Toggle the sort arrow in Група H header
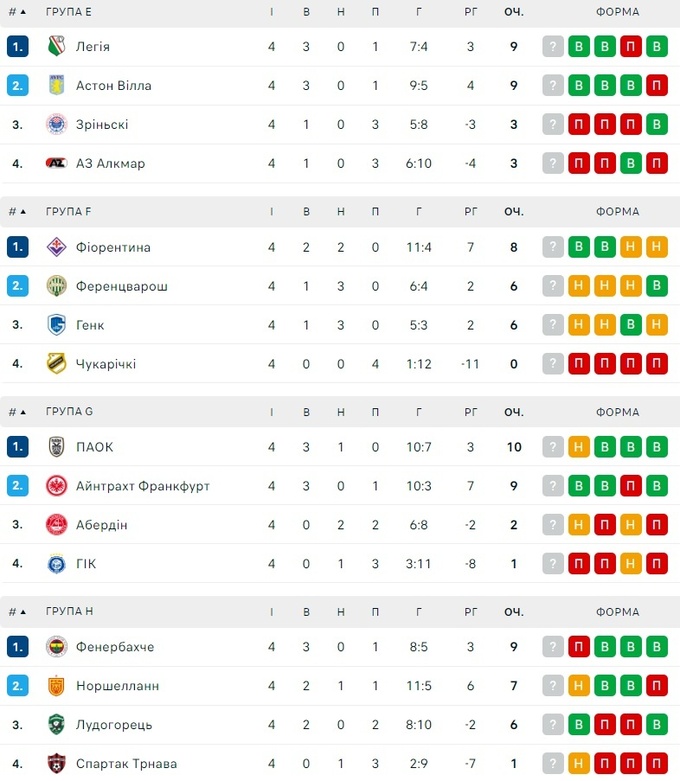This screenshot has height=781, width=680. click(23, 612)
